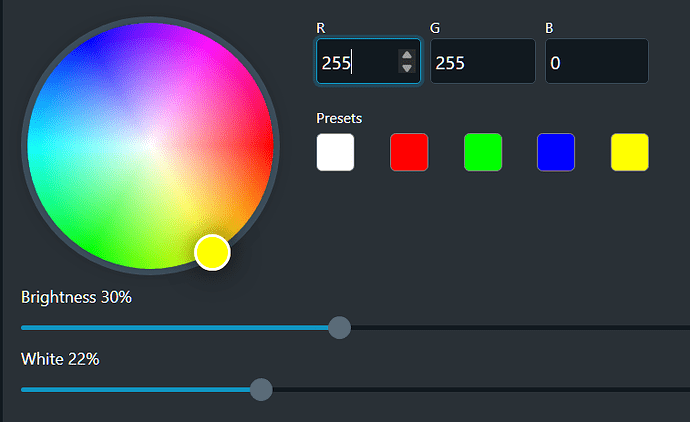Pick the blue preset swatch
Screen dimensions: 690x422
(556, 152)
